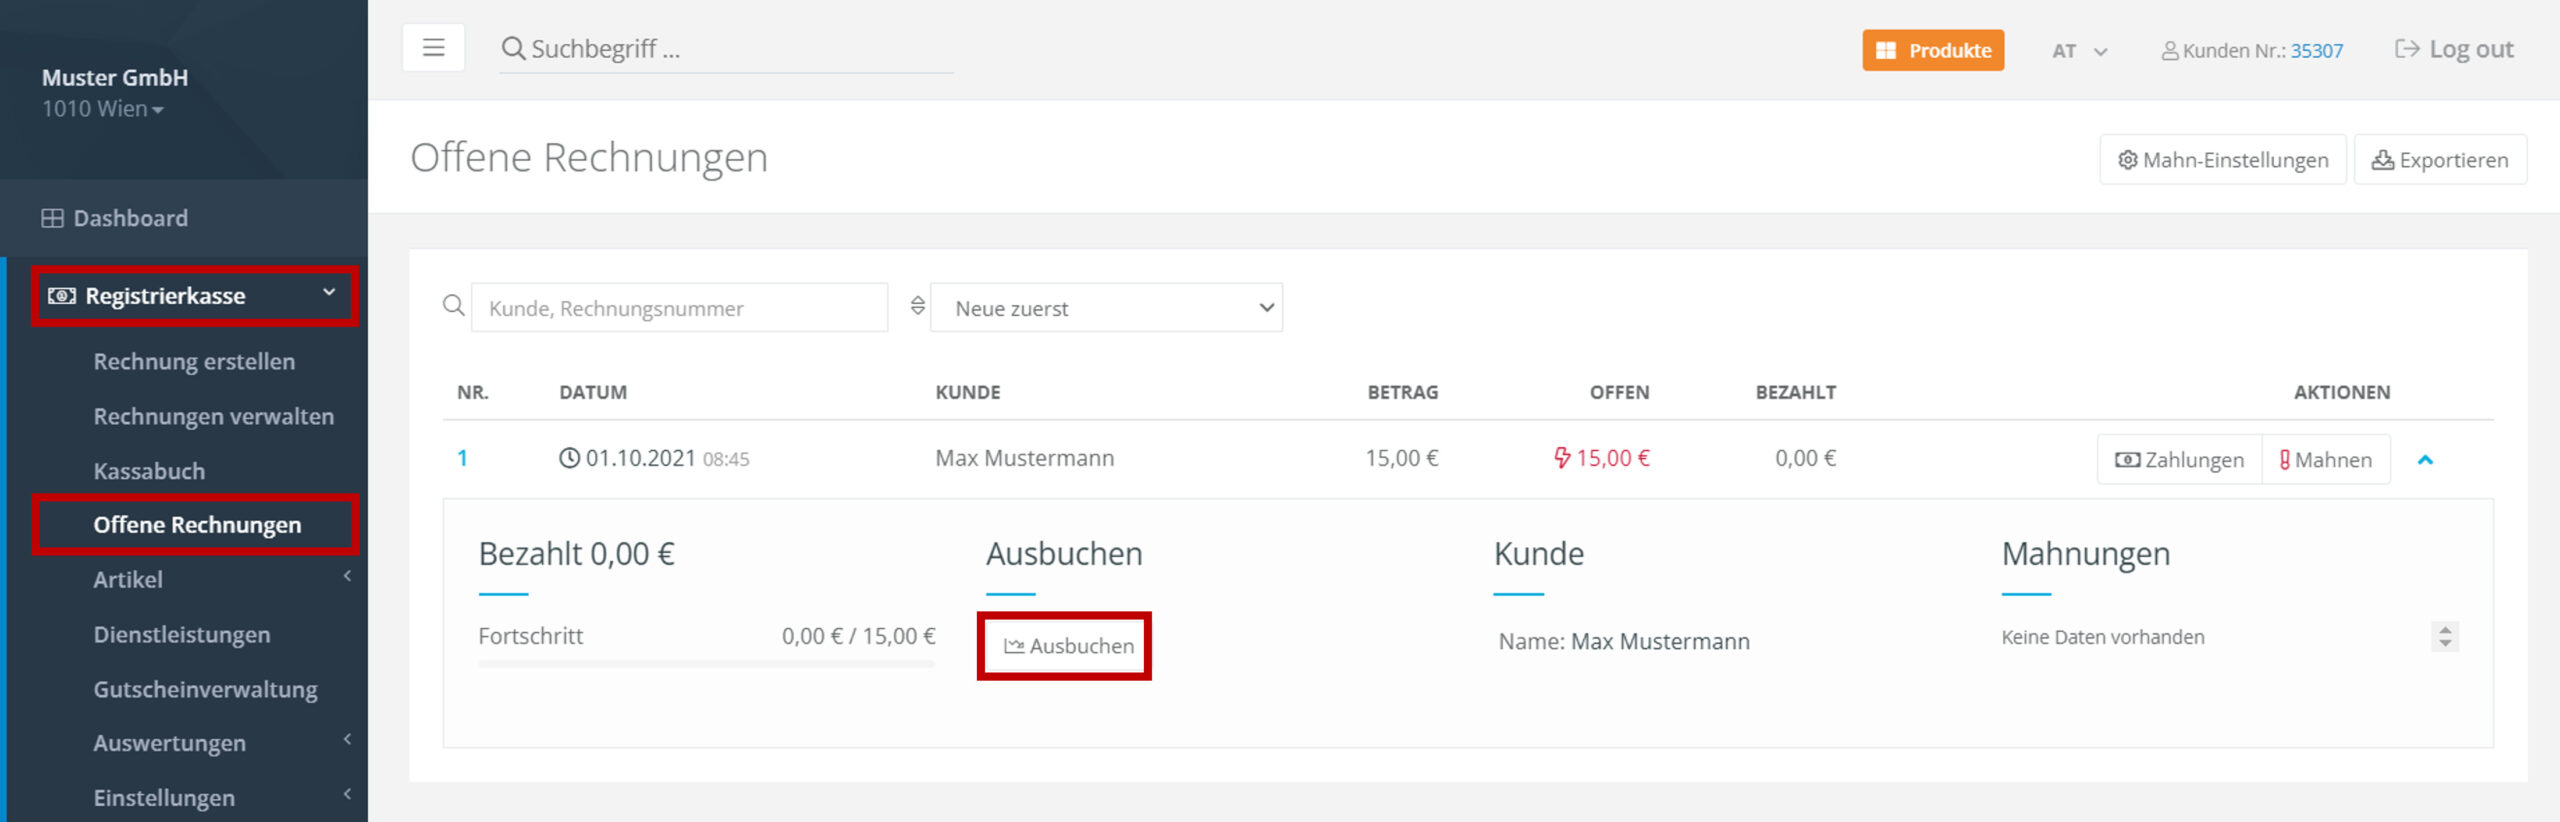This screenshot has height=822, width=2560.
Task: Open Kassabuch in sidebar
Action: pos(149,471)
